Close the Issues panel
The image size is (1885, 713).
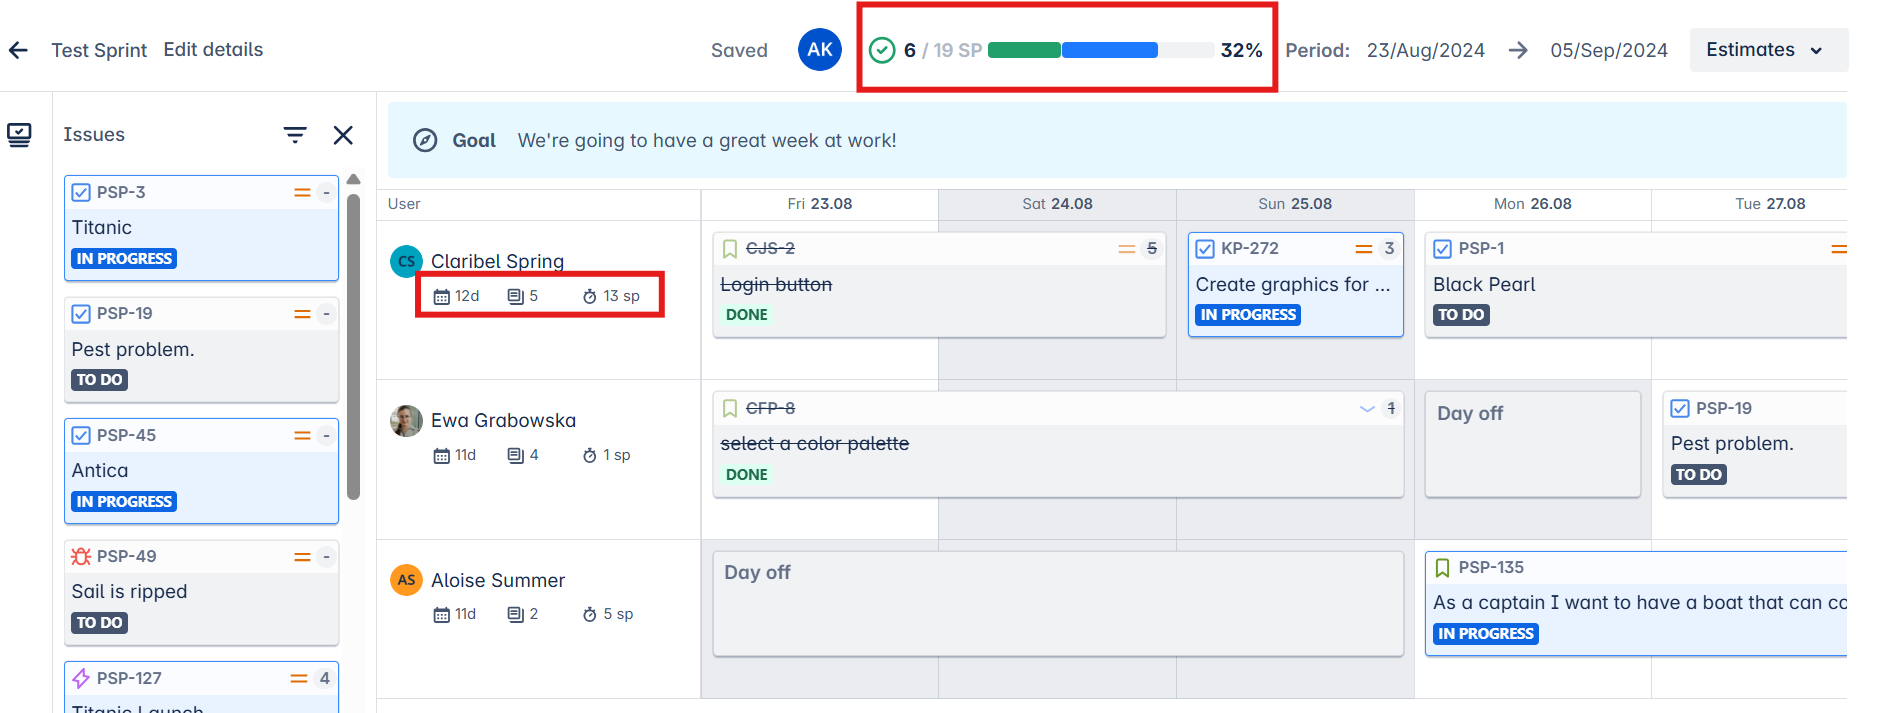coord(343,135)
